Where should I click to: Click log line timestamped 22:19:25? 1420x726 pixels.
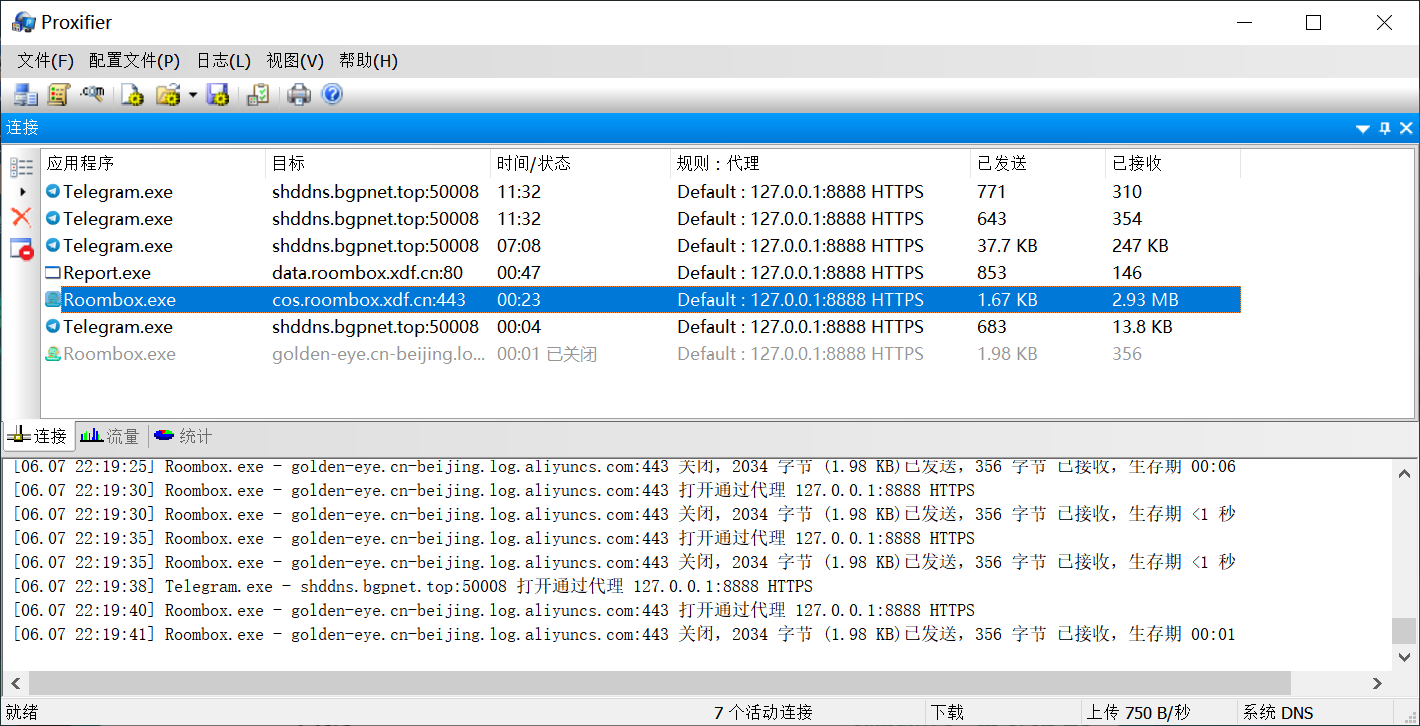point(624,467)
